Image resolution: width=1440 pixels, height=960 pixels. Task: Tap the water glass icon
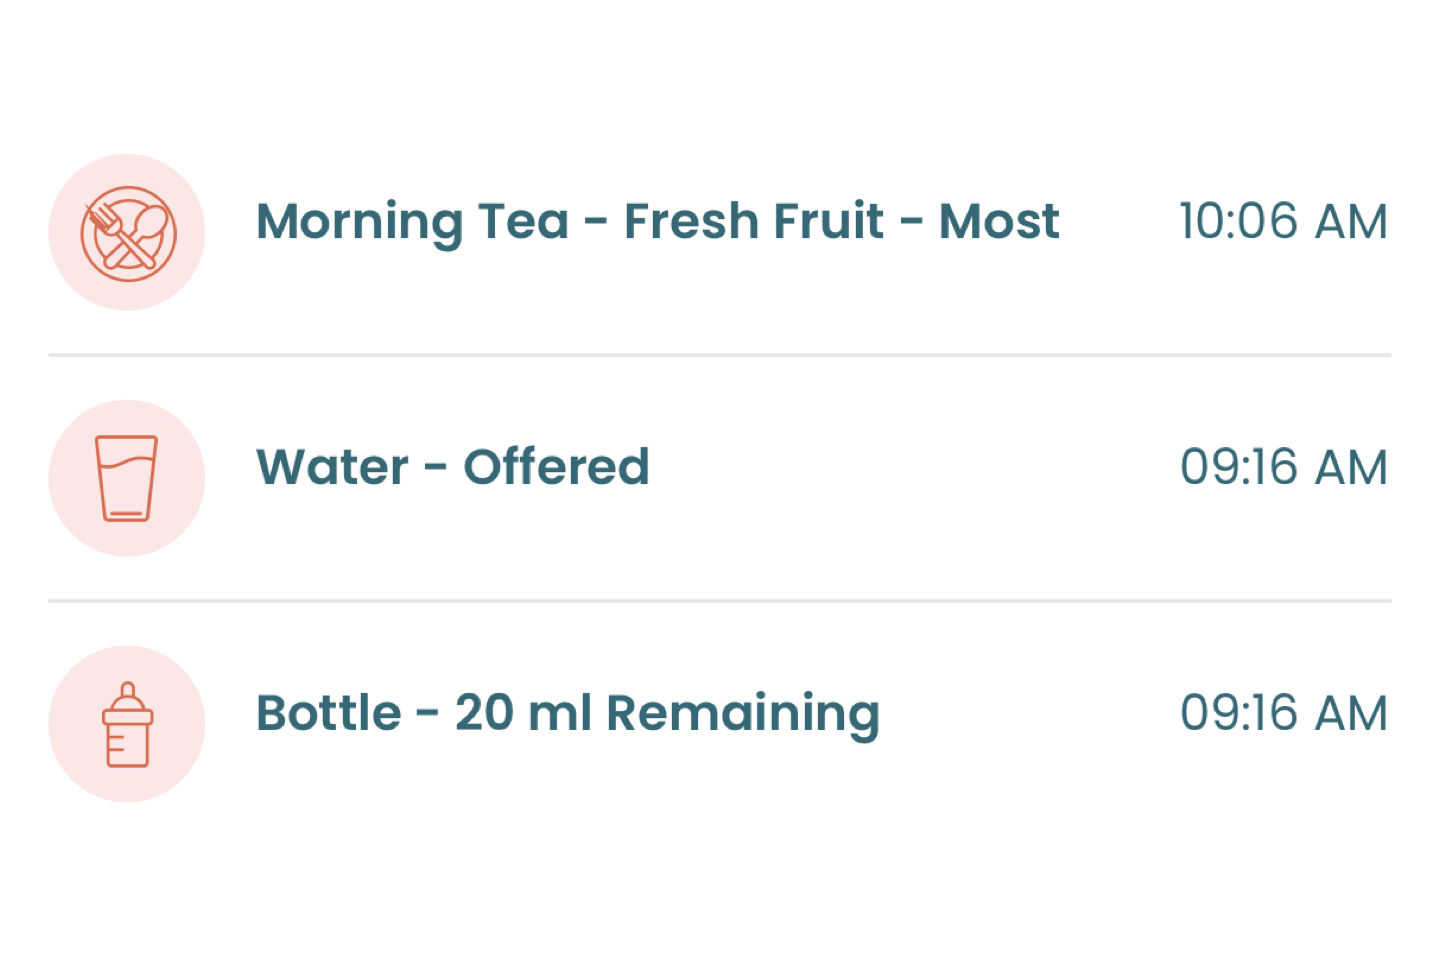[x=127, y=478]
